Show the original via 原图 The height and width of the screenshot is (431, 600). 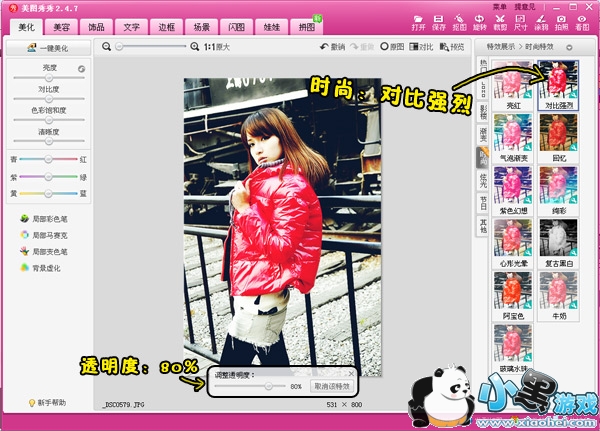point(392,47)
